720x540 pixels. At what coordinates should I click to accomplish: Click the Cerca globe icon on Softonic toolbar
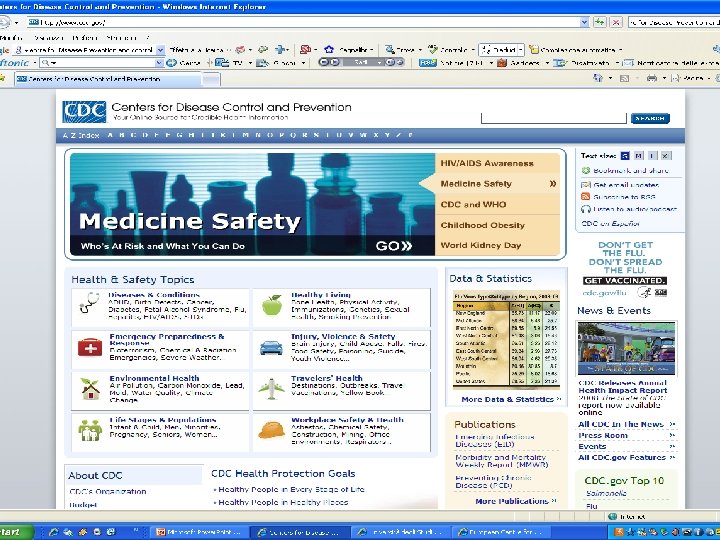pos(172,62)
